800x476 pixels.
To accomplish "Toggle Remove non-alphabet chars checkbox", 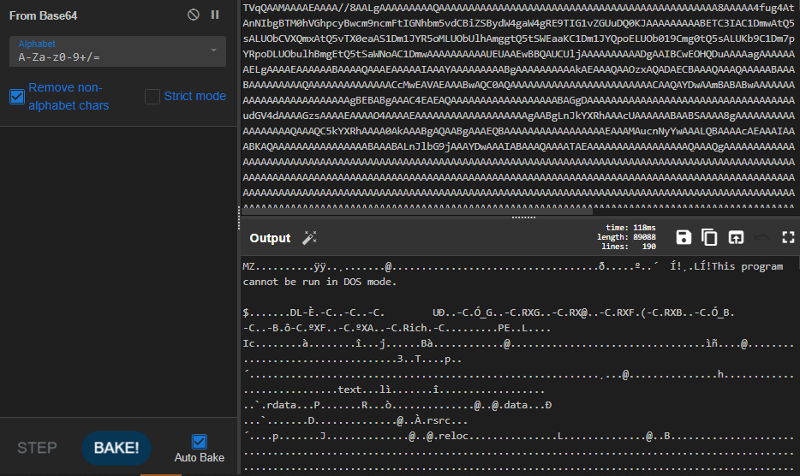I will (17, 96).
